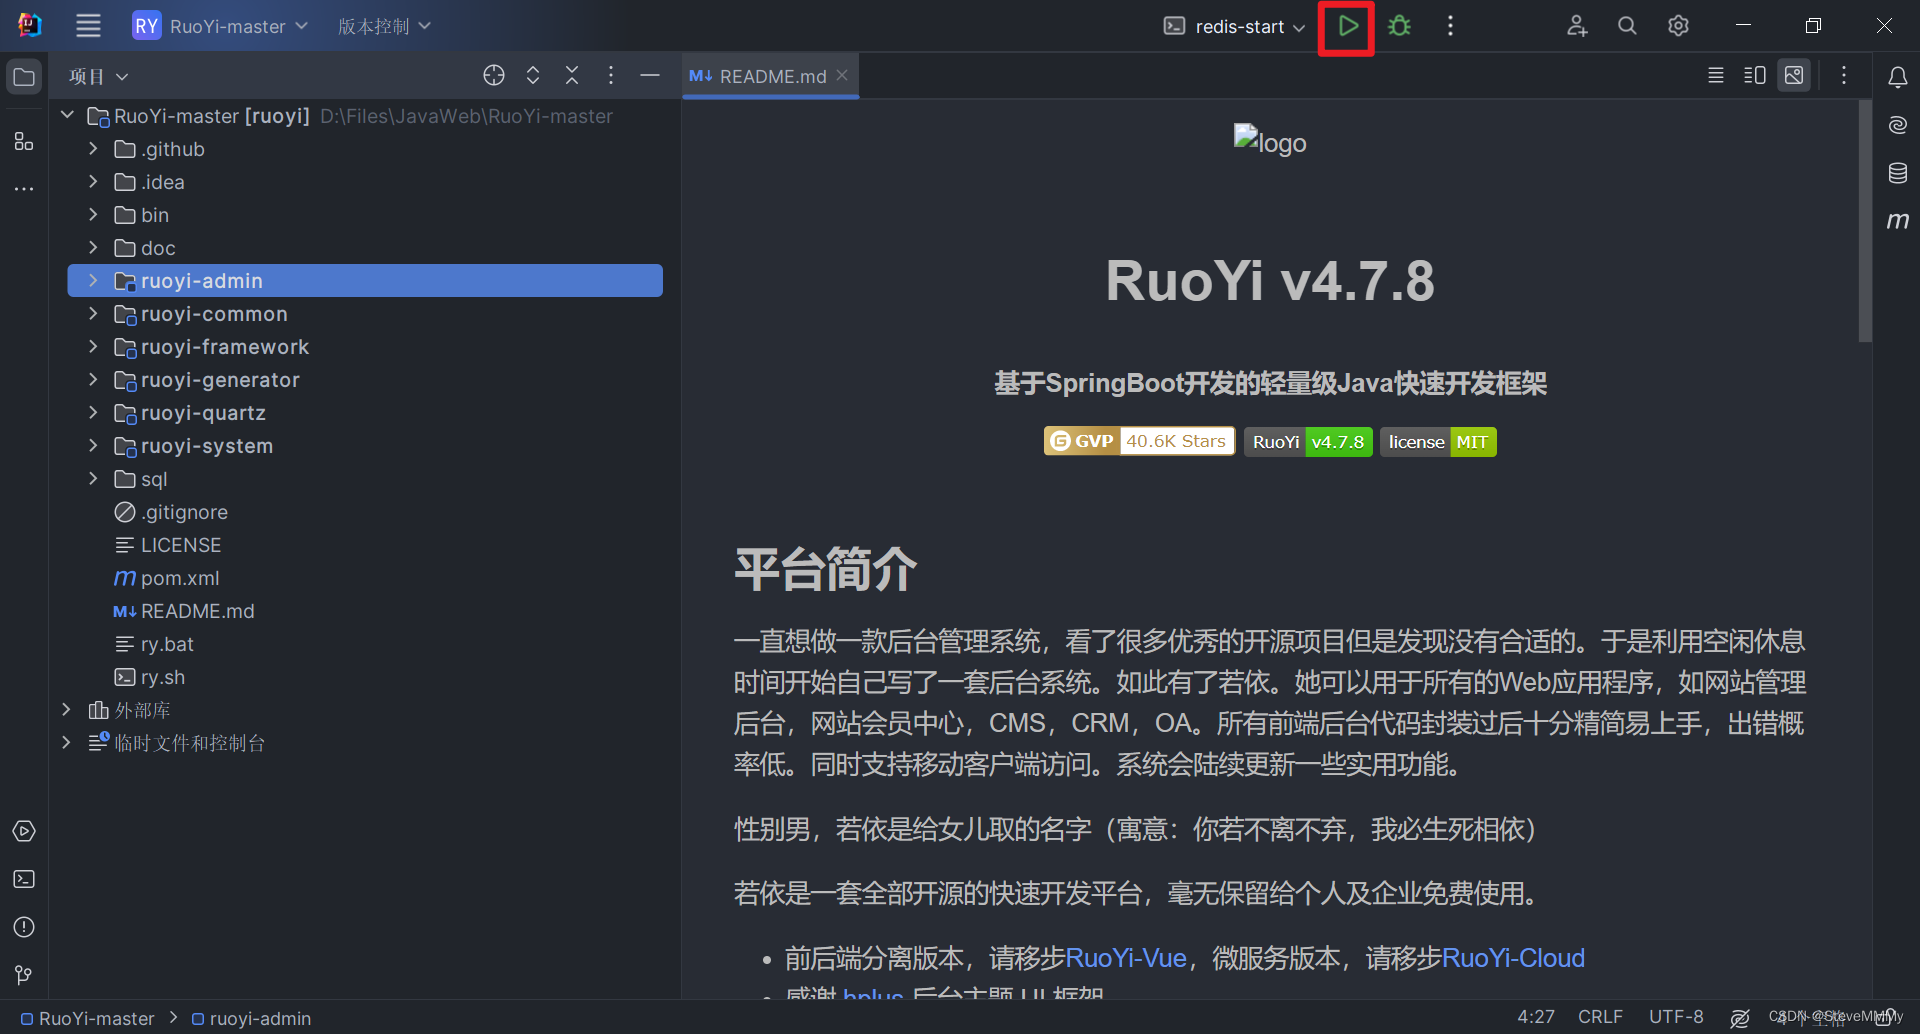Expand the sql folder
The height and width of the screenshot is (1034, 1920).
coord(93,479)
